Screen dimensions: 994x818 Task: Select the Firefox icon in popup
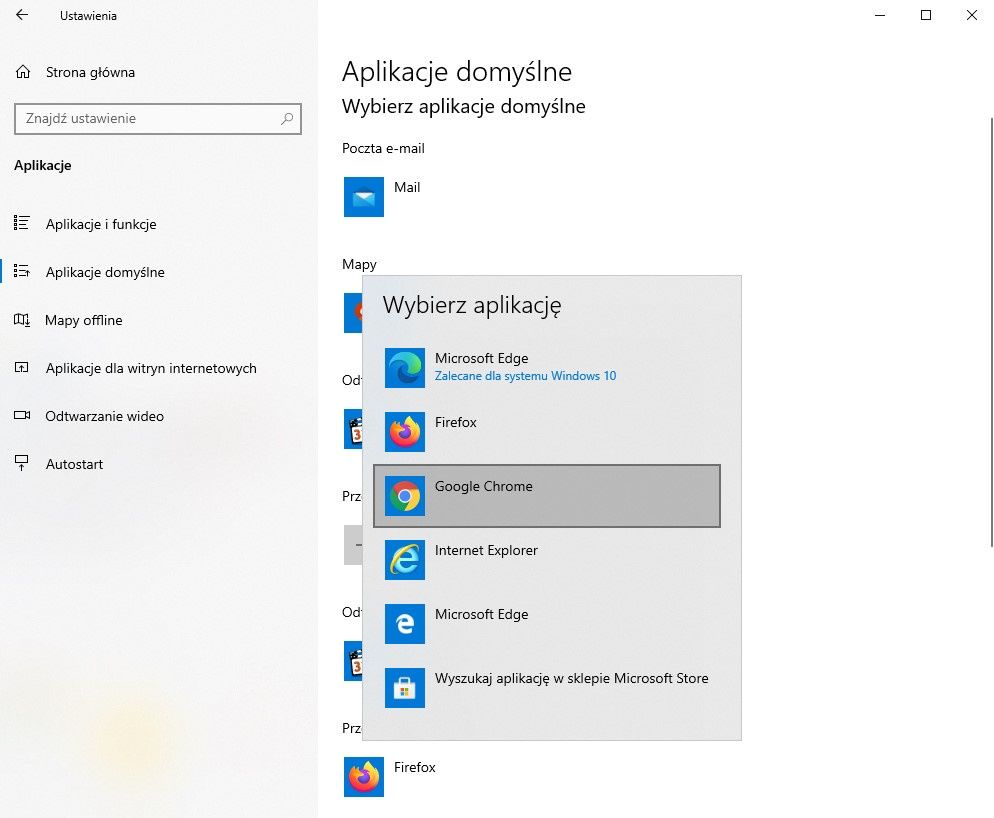click(404, 432)
